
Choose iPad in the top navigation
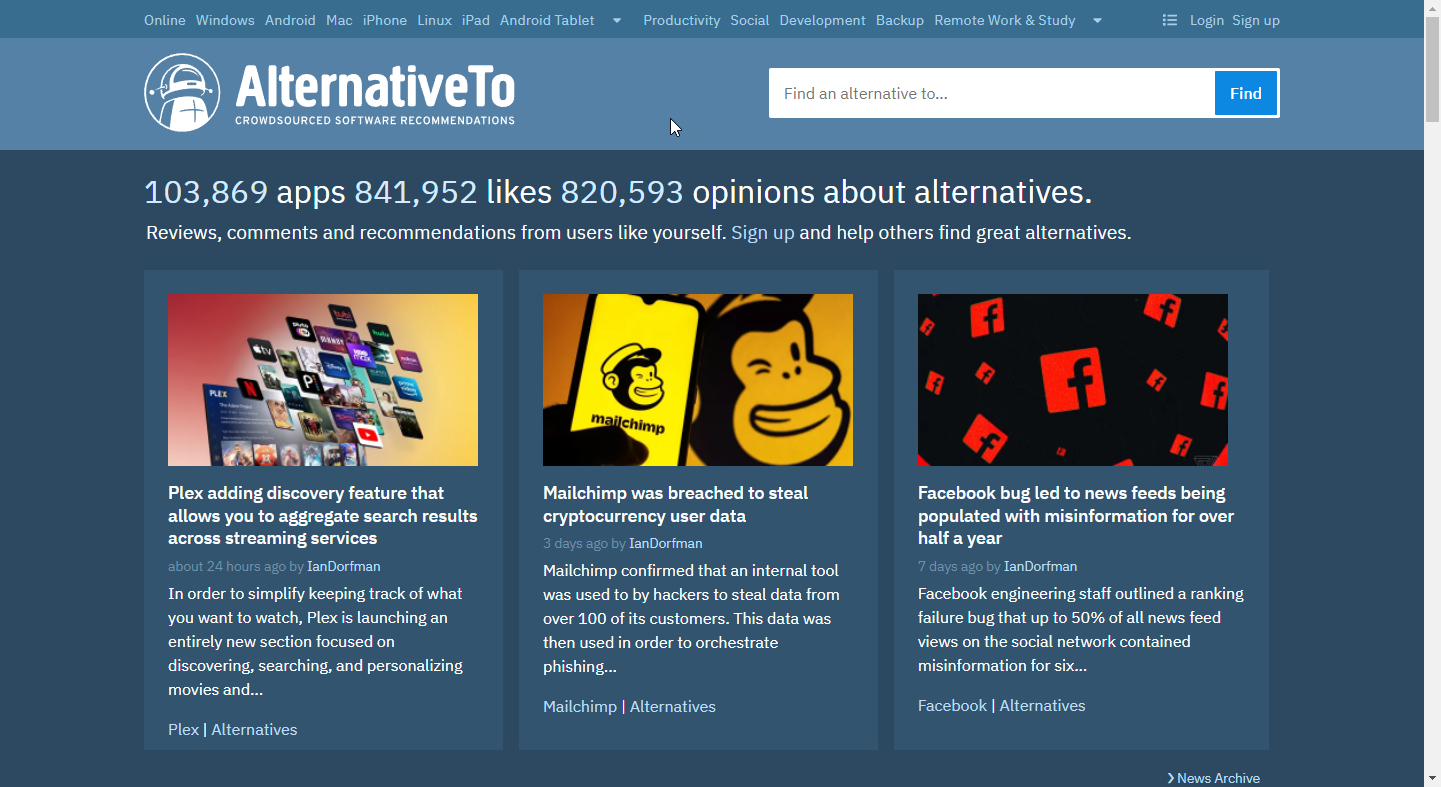(476, 20)
